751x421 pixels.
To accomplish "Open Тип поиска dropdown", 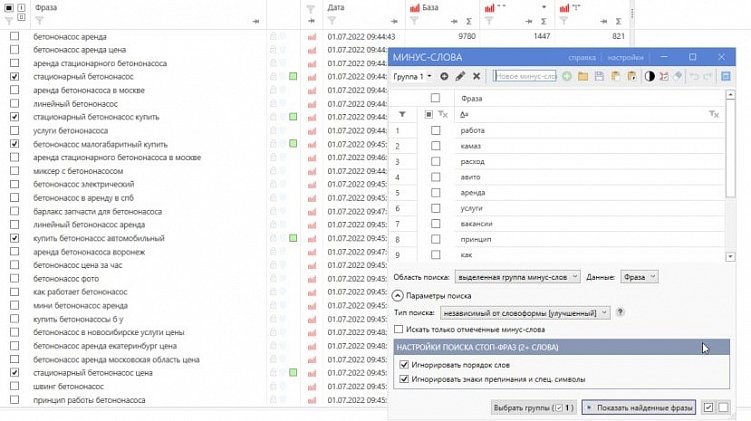I will 525,313.
